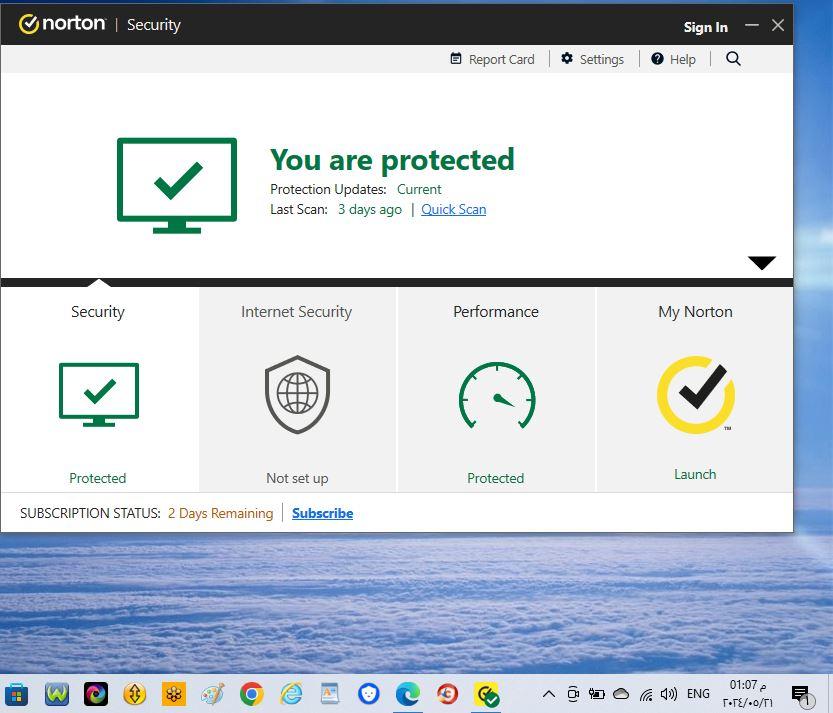Open Google Chrome from the taskbar
This screenshot has width=833, height=713.
(252, 694)
